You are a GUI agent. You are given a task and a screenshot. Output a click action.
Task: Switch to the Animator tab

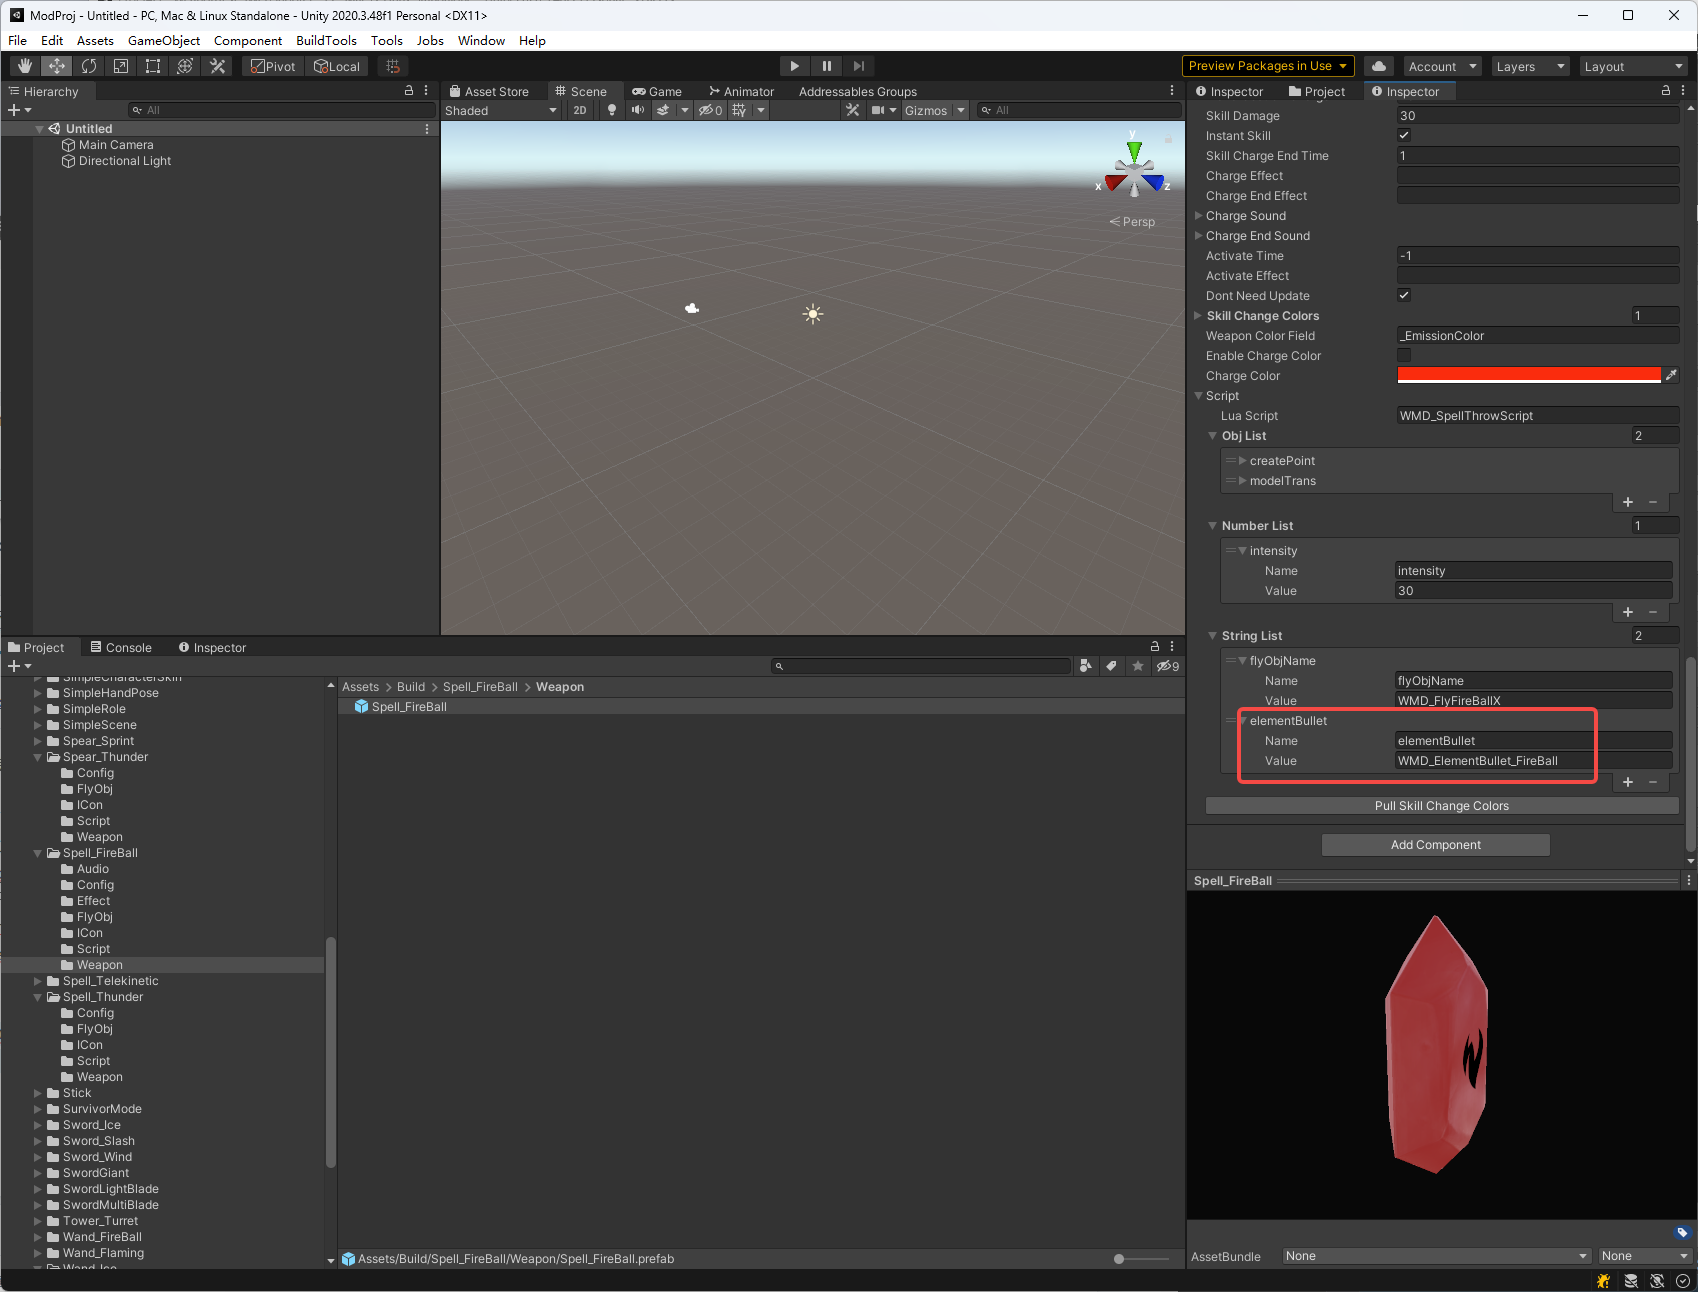(741, 91)
